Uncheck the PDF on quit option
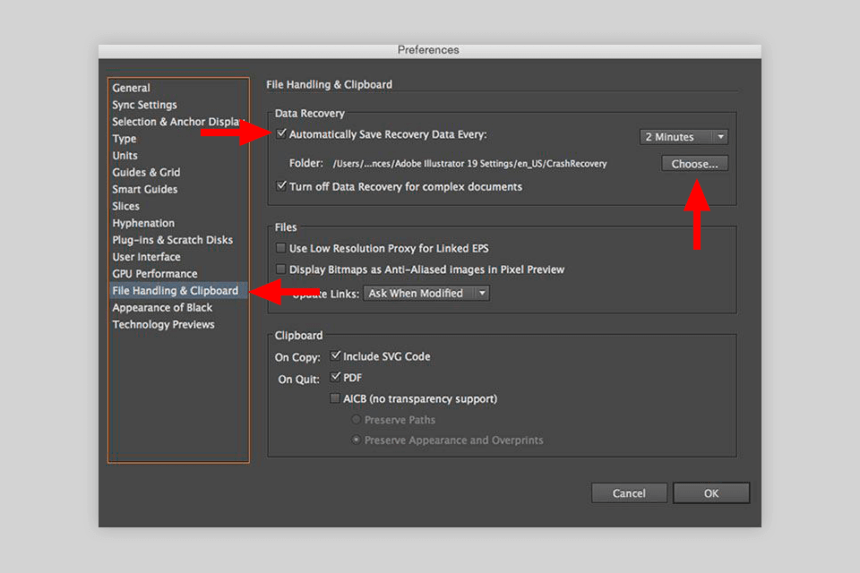This screenshot has height=573, width=860. (x=336, y=377)
